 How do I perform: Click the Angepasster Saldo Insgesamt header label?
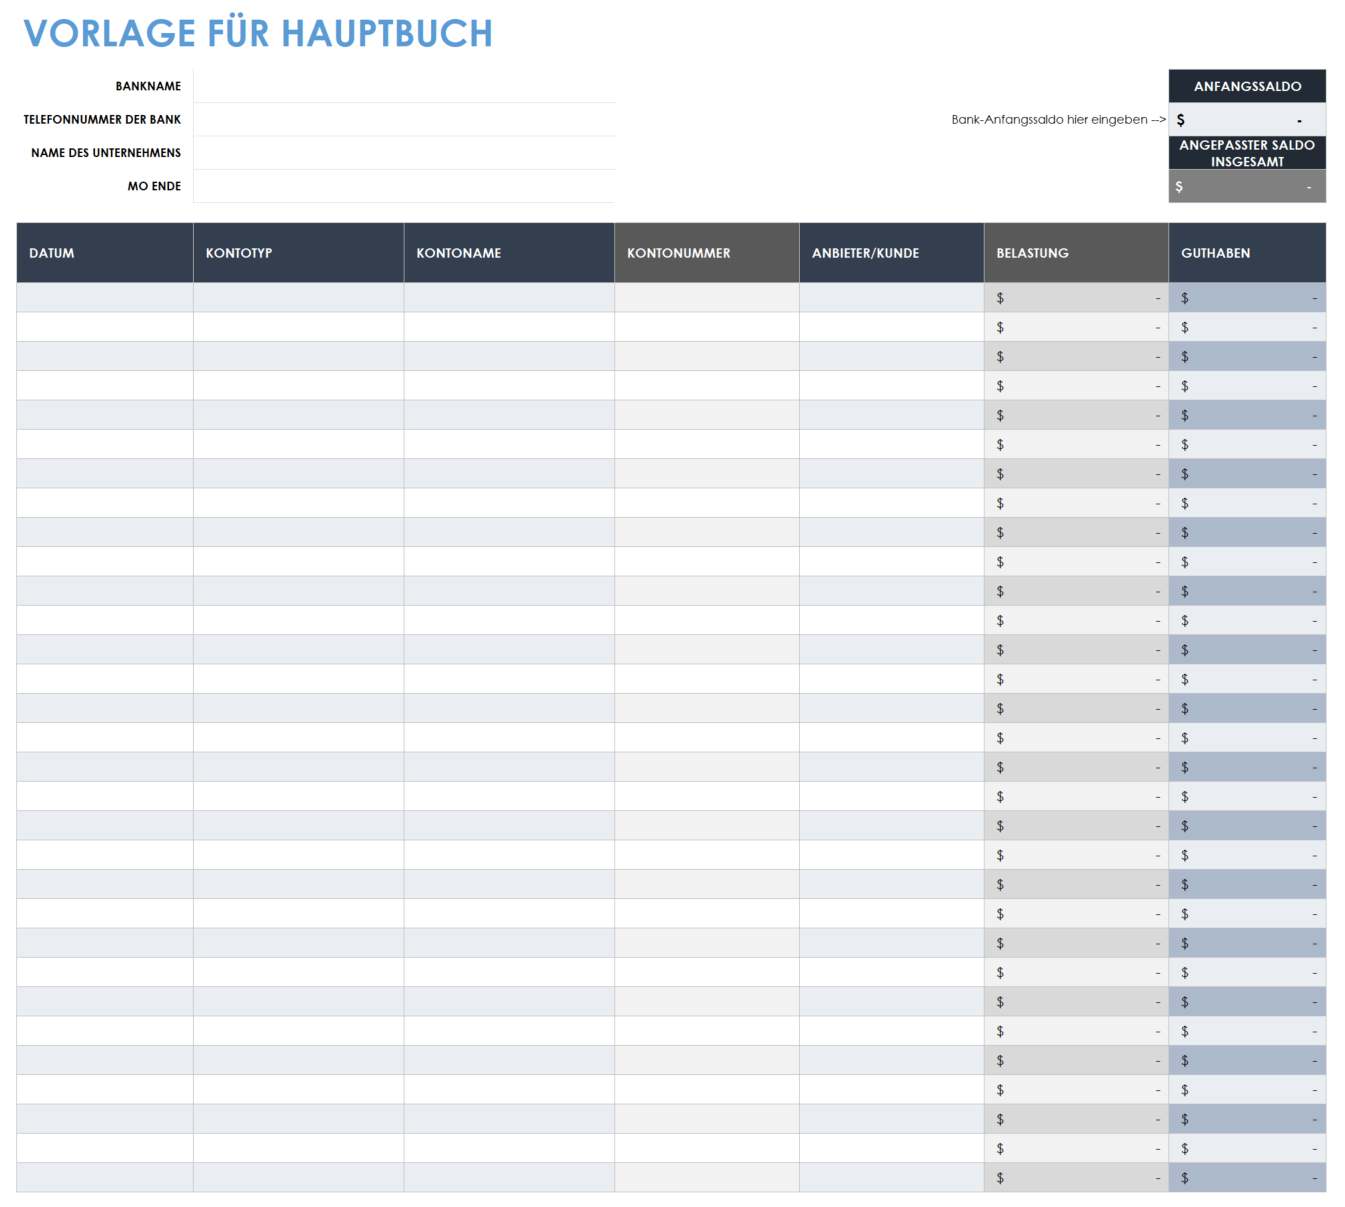point(1247,153)
